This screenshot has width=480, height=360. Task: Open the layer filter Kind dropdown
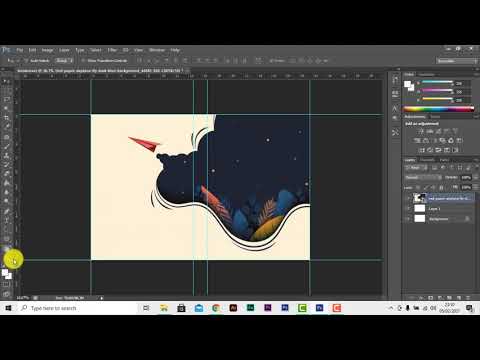coord(415,168)
